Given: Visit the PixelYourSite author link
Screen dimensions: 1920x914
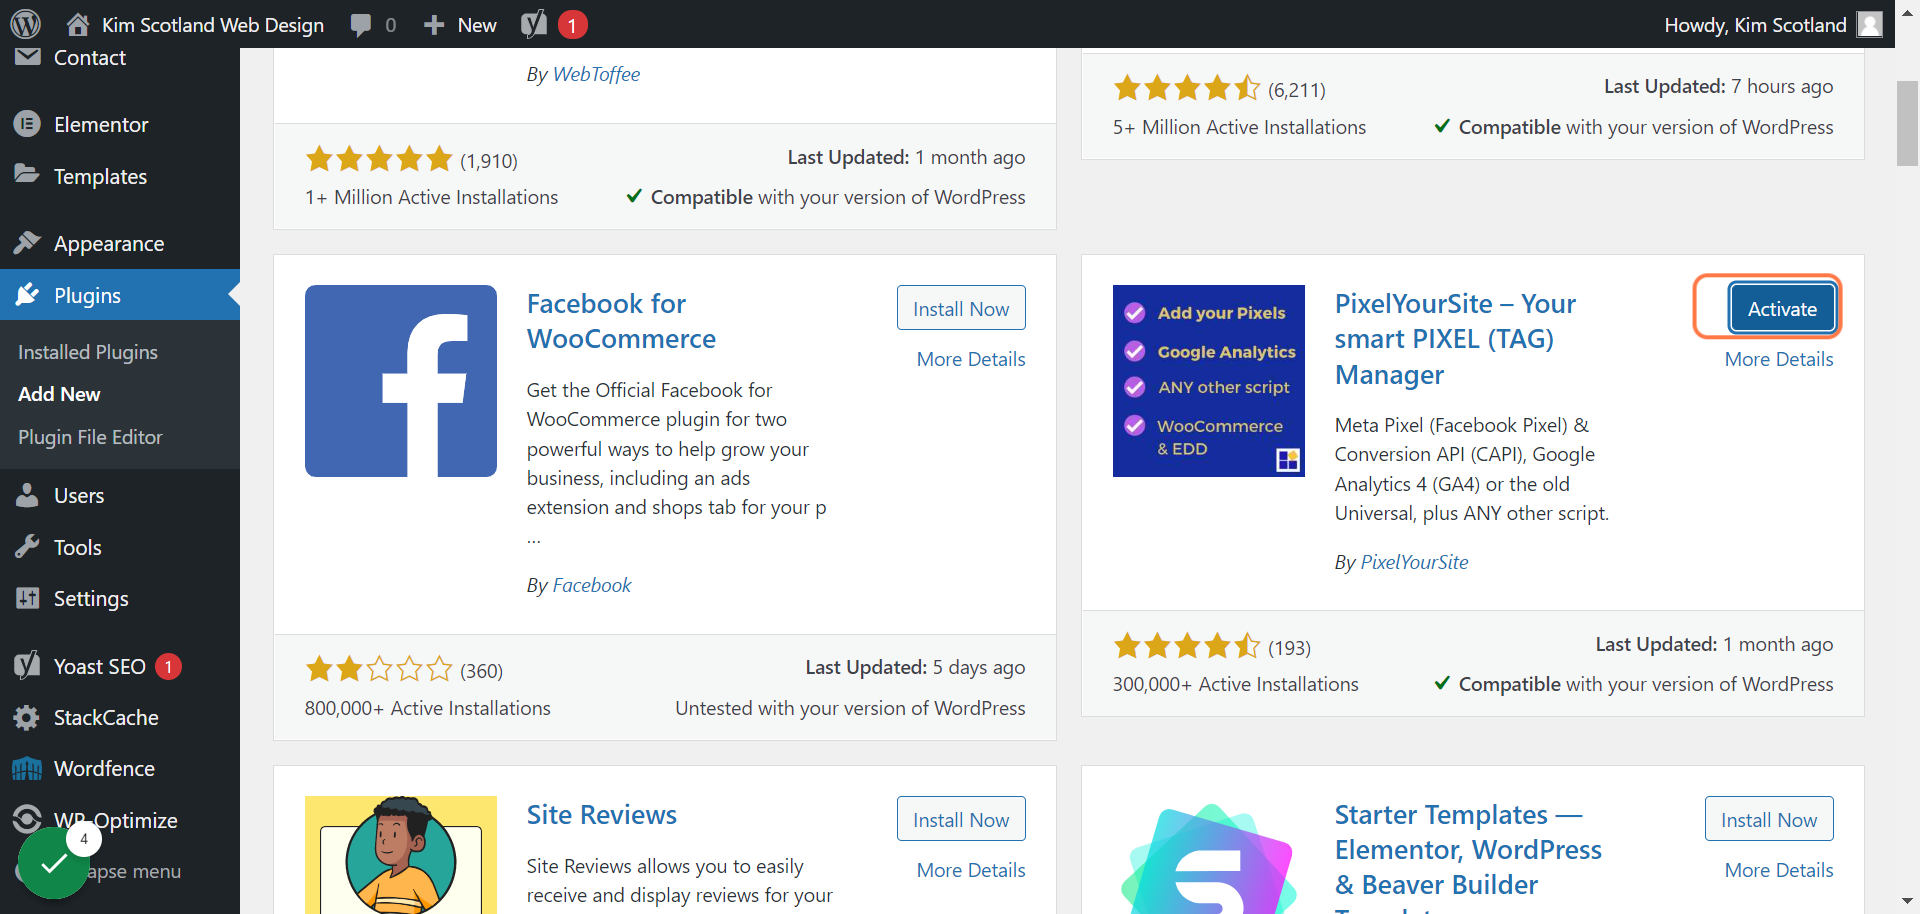Looking at the screenshot, I should [1414, 562].
